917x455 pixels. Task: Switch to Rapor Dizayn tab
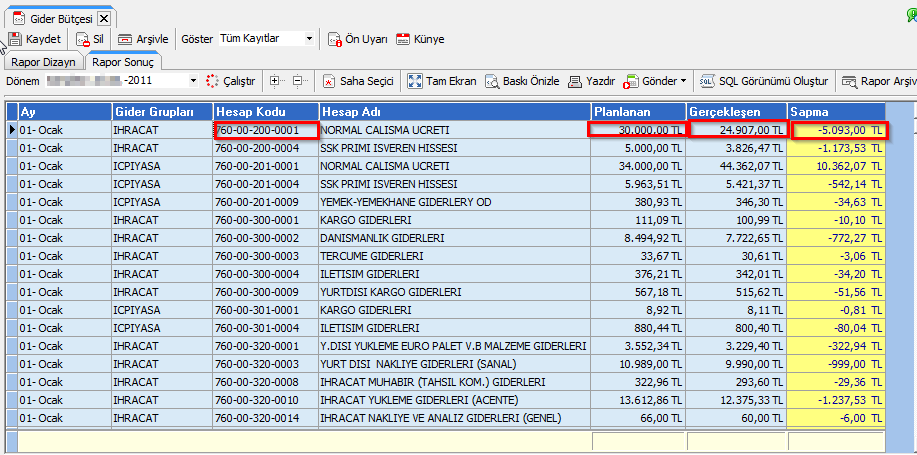coord(43,60)
